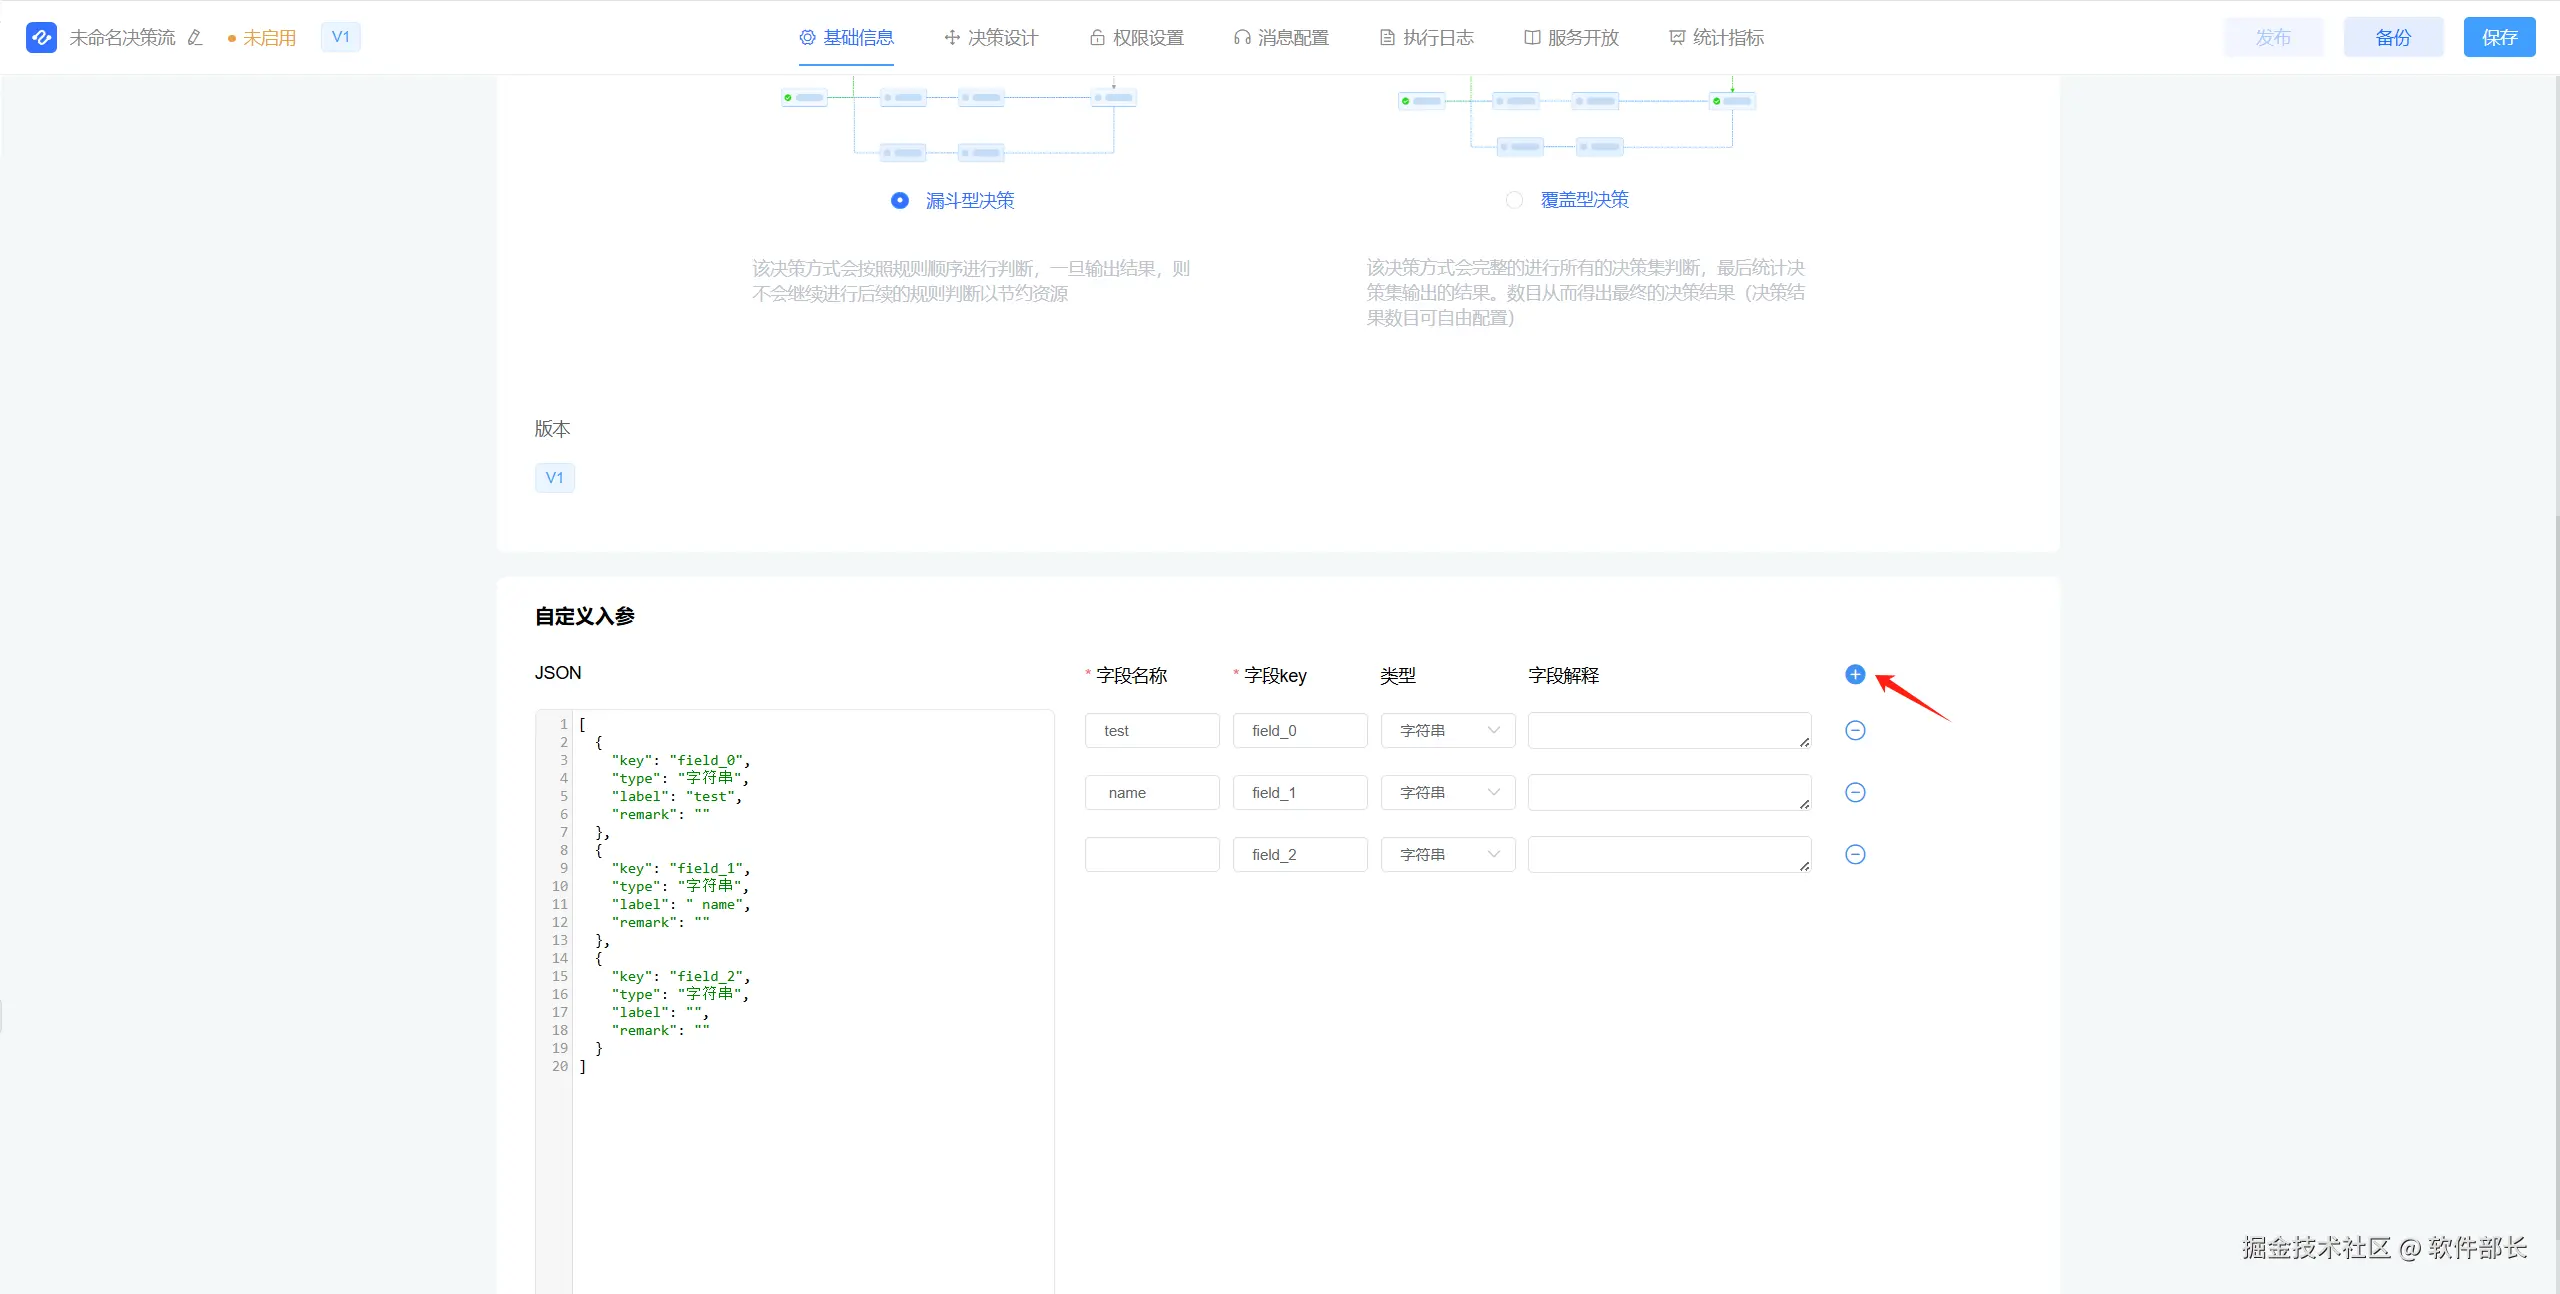Remove the field_1 row with minus icon
Screen dimensions: 2560x1294
pyautogui.click(x=1854, y=793)
